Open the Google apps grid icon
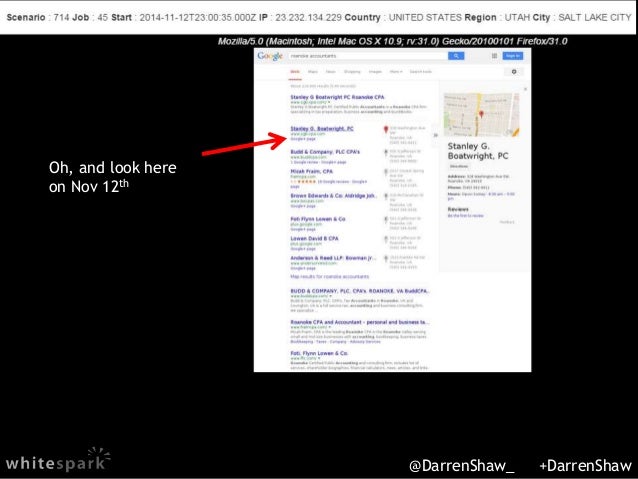 point(494,56)
